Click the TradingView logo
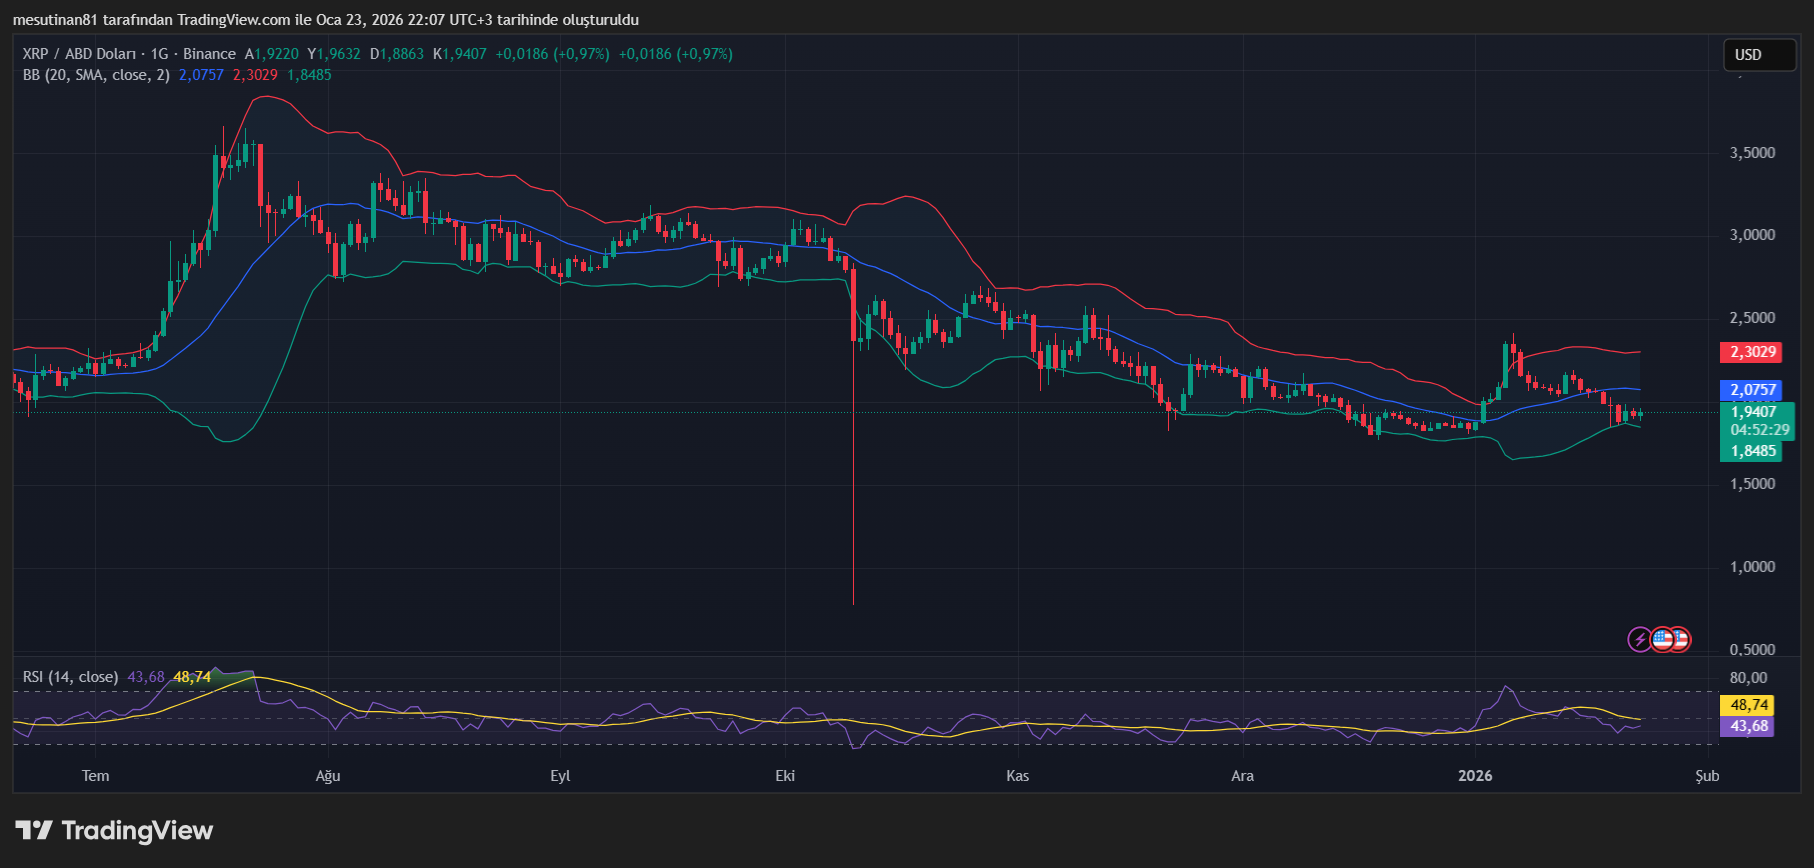 pyautogui.click(x=114, y=830)
